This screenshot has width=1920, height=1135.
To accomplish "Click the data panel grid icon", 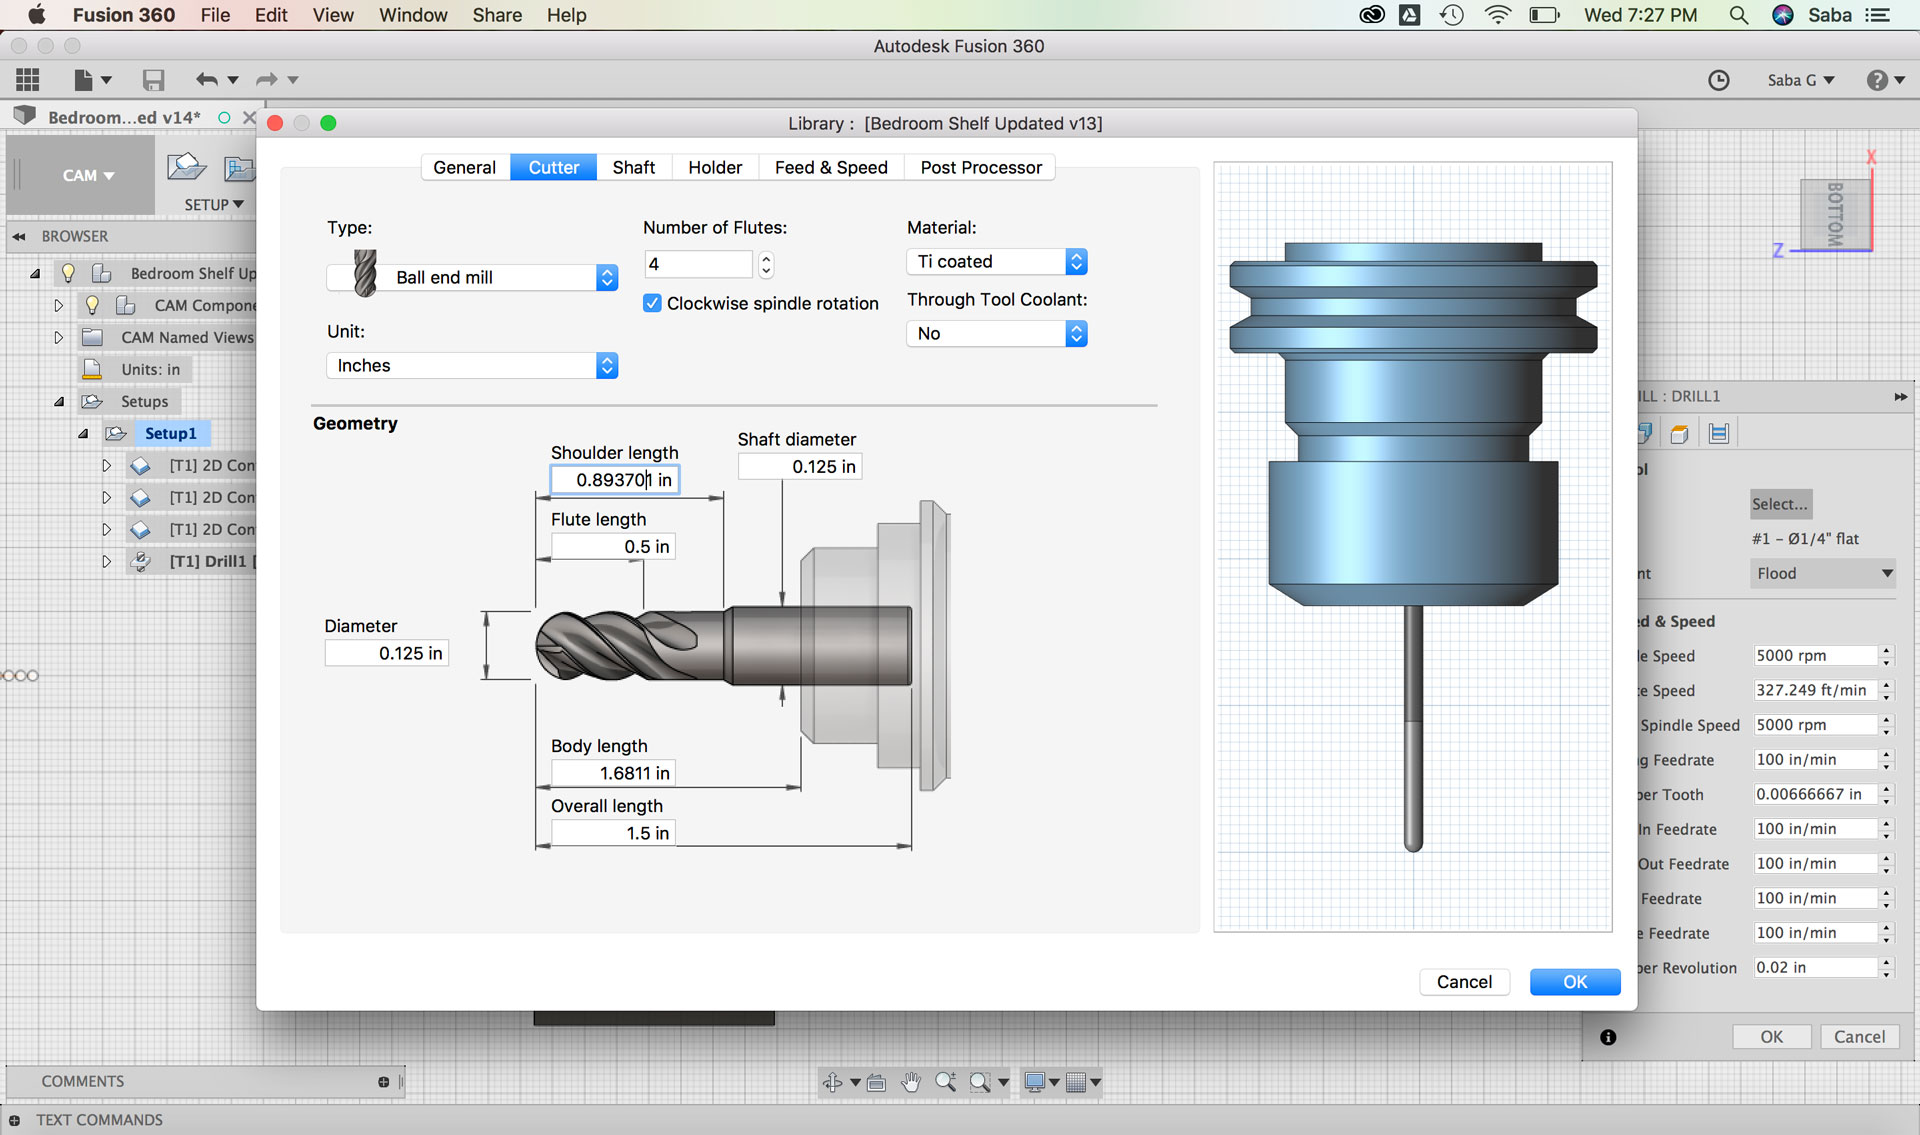I will coord(28,80).
